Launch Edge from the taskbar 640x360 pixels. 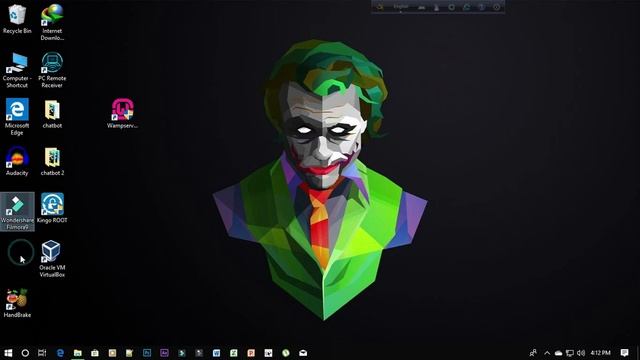click(x=60, y=353)
